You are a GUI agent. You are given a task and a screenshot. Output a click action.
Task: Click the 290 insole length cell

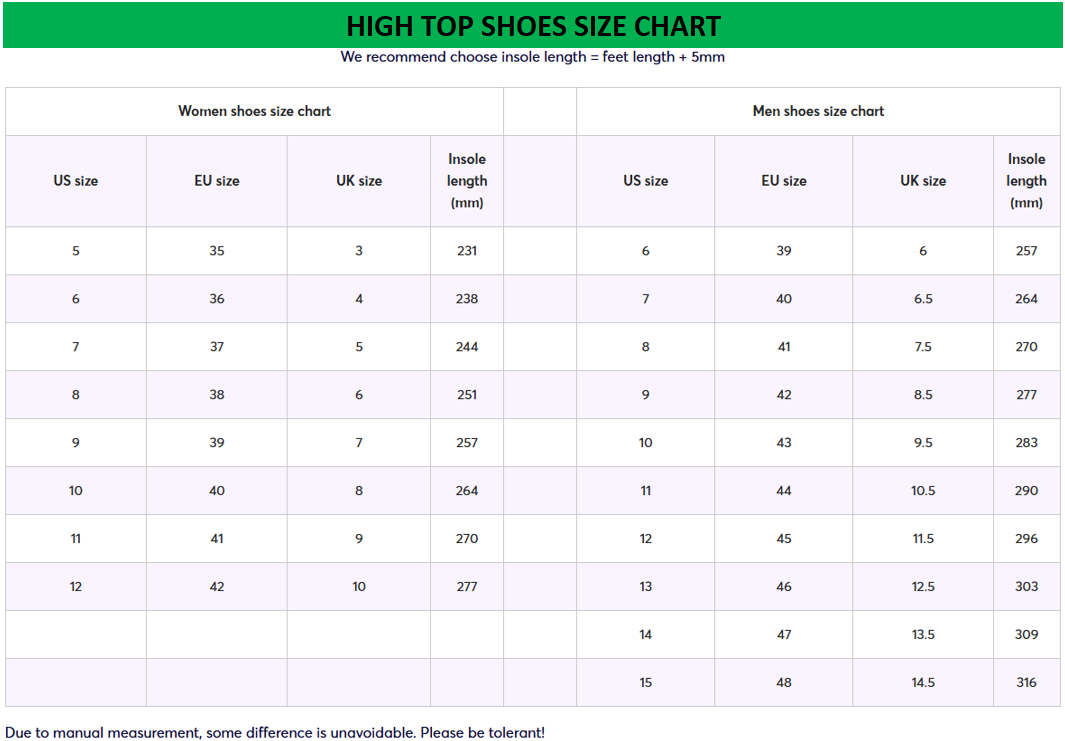1026,491
